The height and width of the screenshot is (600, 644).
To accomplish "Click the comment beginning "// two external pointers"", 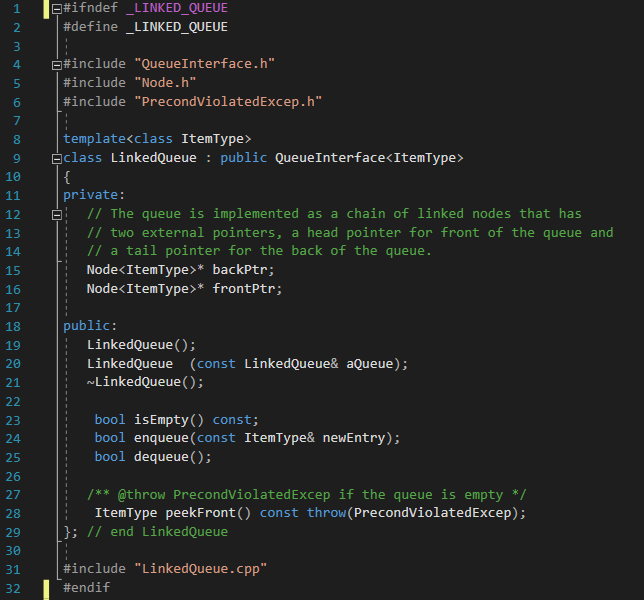I will click(x=350, y=233).
